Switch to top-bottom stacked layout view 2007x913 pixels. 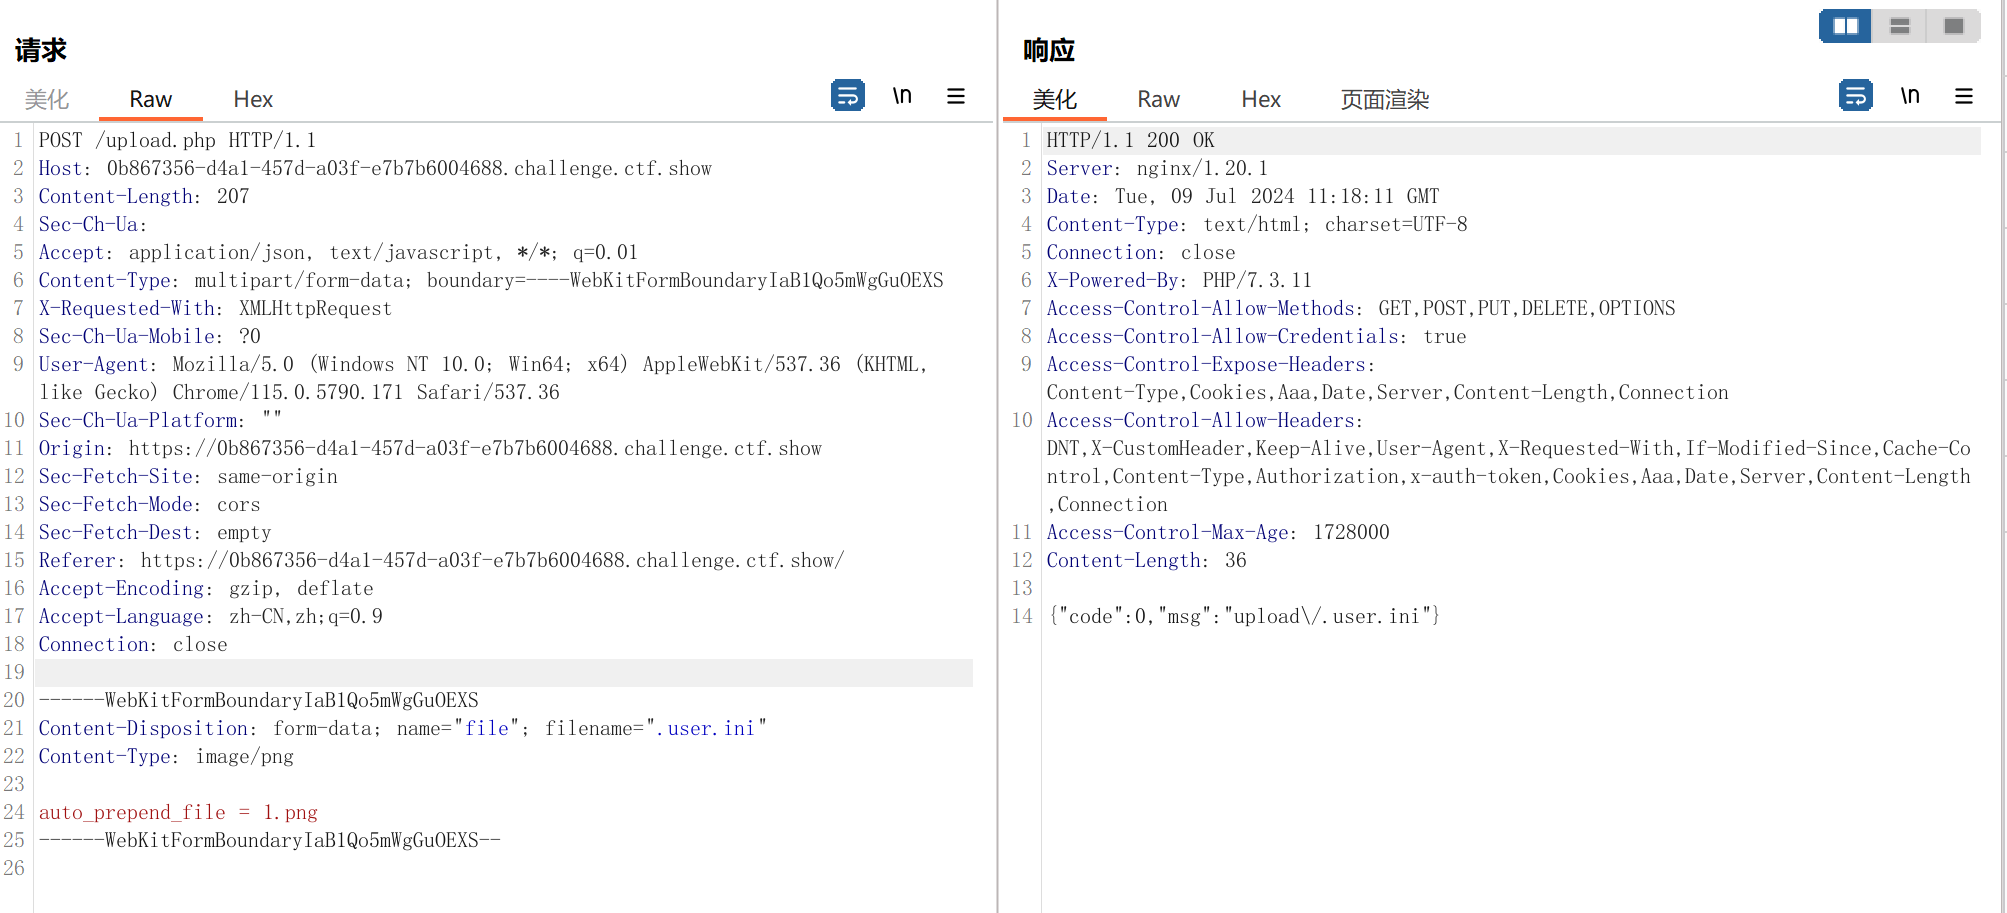[x=1900, y=26]
